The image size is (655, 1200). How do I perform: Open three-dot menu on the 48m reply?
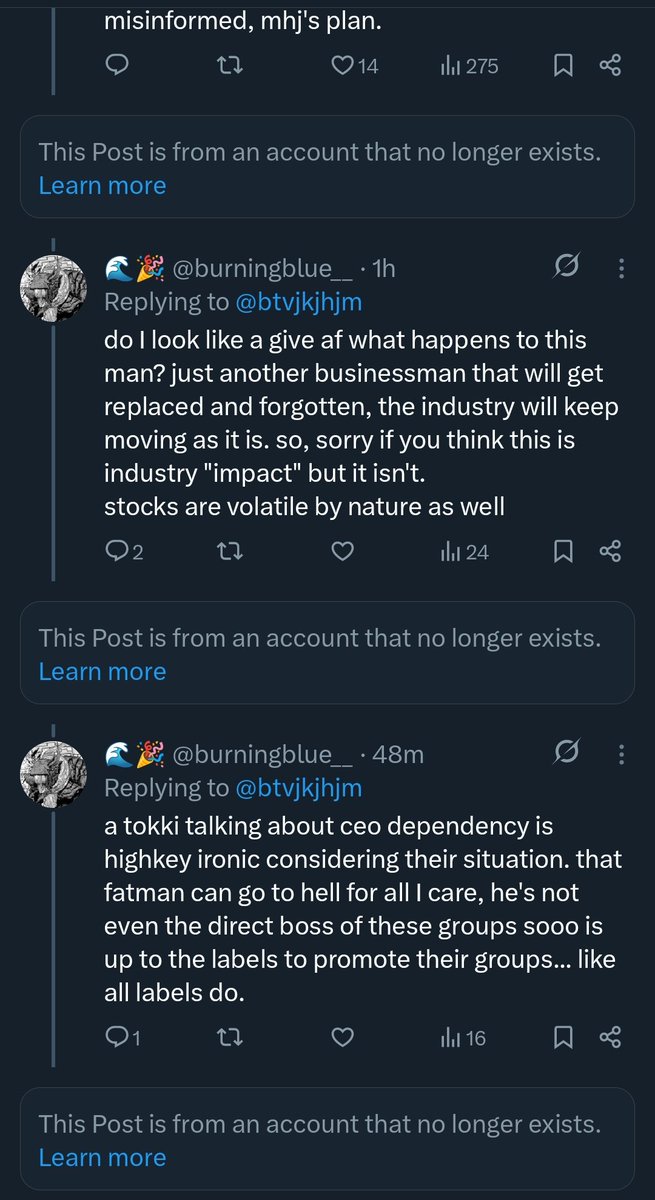pos(622,754)
